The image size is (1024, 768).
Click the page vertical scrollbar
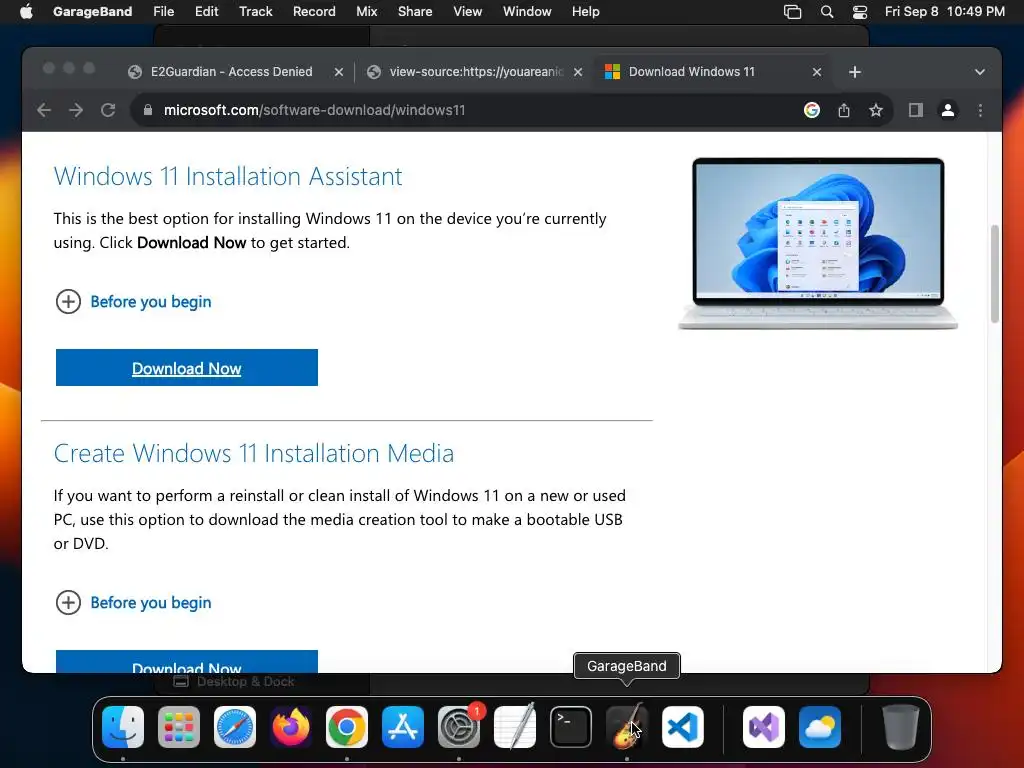995,274
